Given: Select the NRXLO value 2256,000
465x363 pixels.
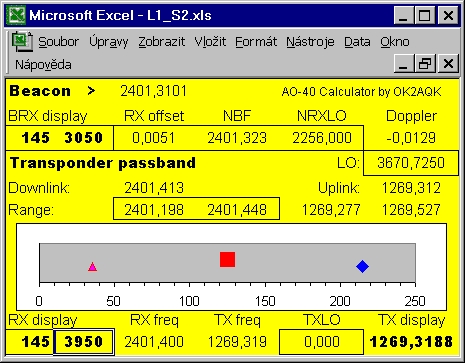Looking at the screenshot, I should [322, 138].
